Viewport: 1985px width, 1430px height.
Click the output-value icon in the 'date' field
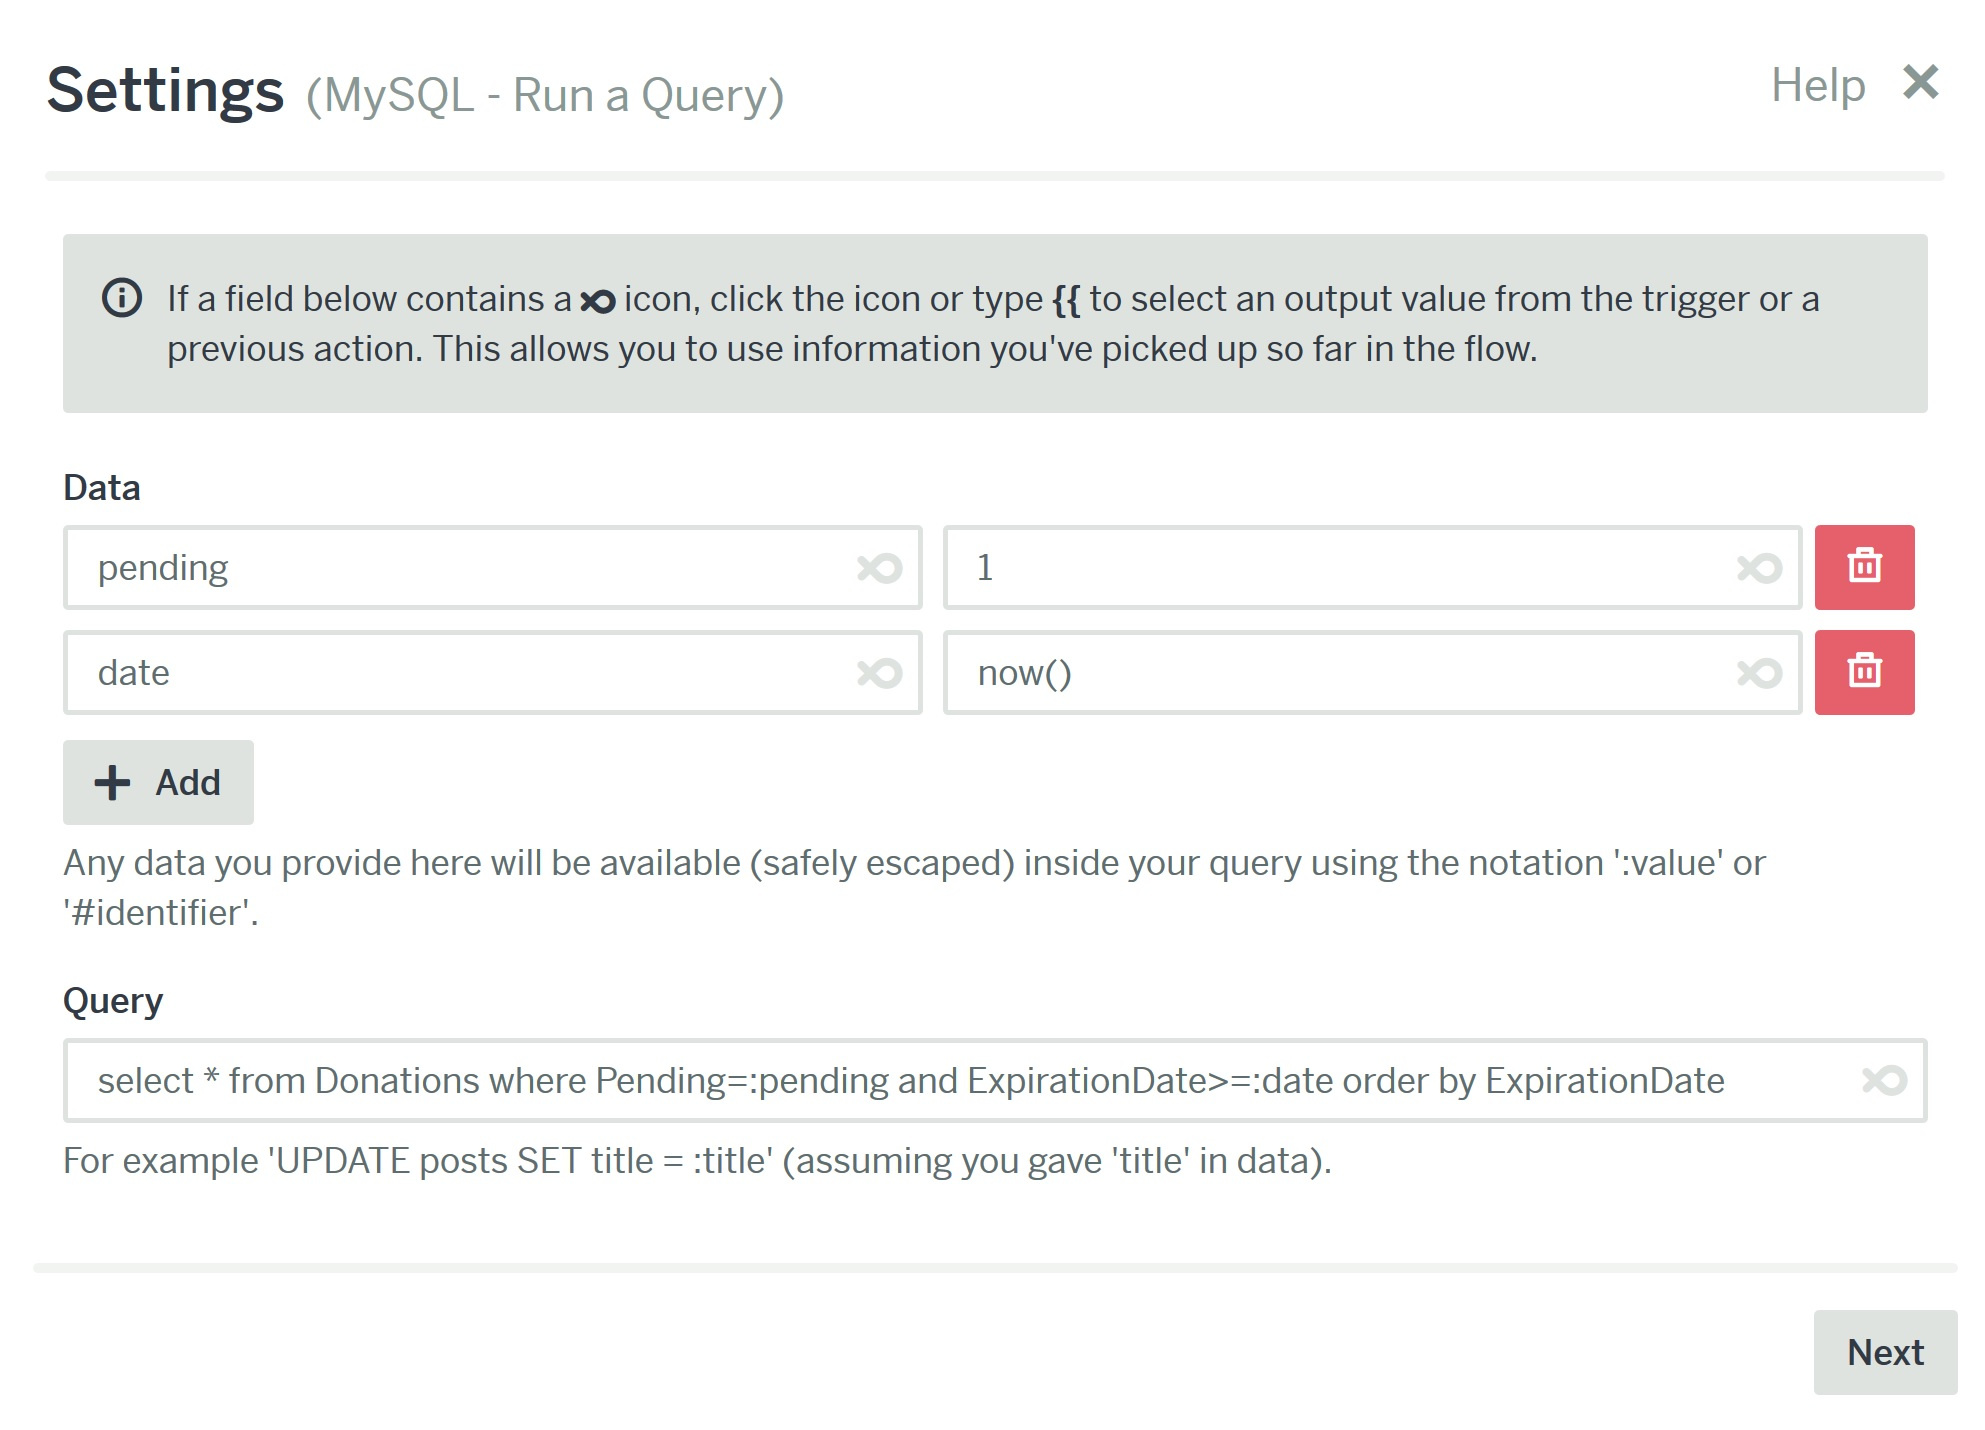coord(880,673)
